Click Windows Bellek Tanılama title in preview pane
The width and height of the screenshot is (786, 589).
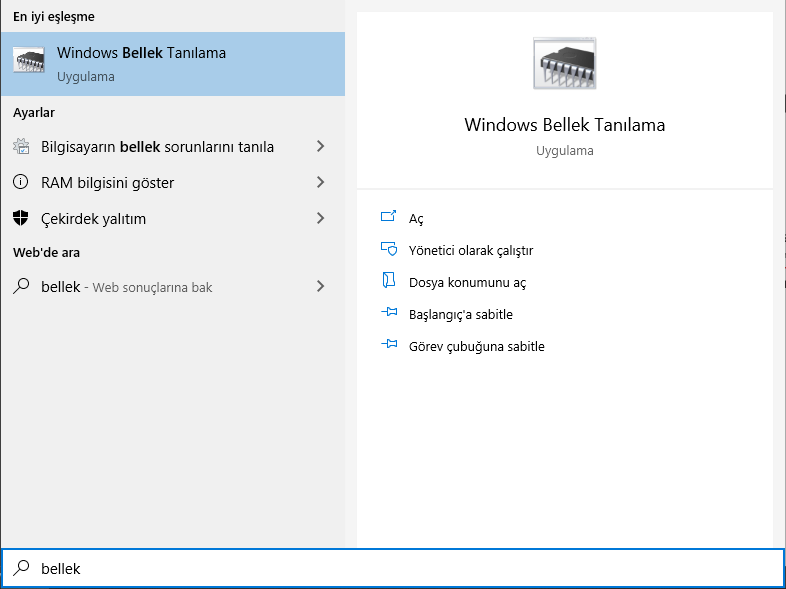click(564, 125)
